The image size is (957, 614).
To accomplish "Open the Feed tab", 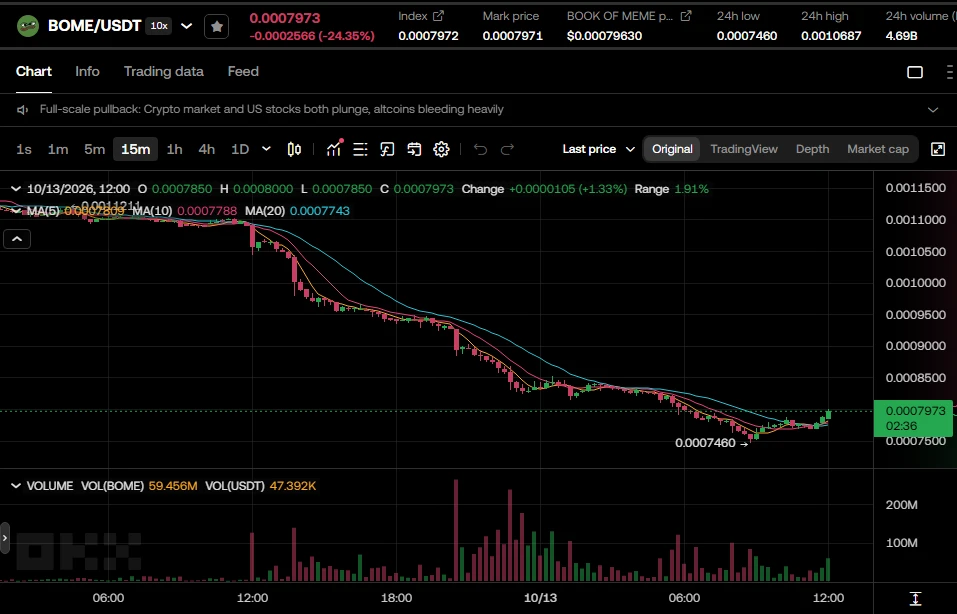I will 243,71.
